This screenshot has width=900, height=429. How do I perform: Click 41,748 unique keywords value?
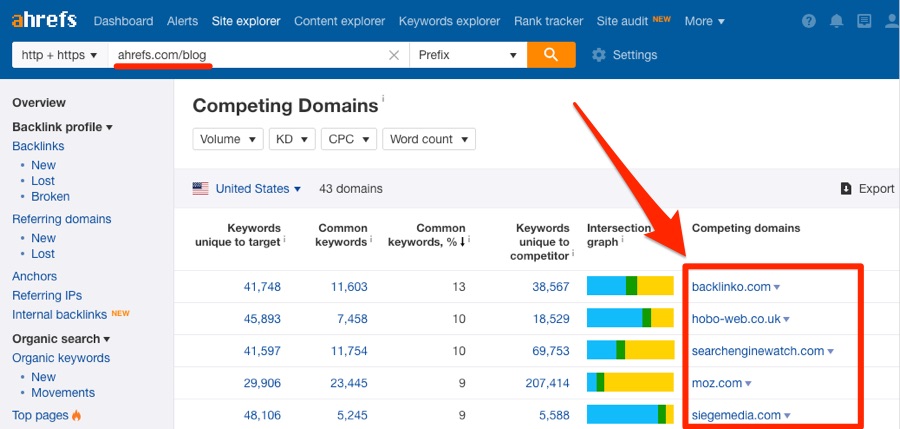click(x=262, y=287)
